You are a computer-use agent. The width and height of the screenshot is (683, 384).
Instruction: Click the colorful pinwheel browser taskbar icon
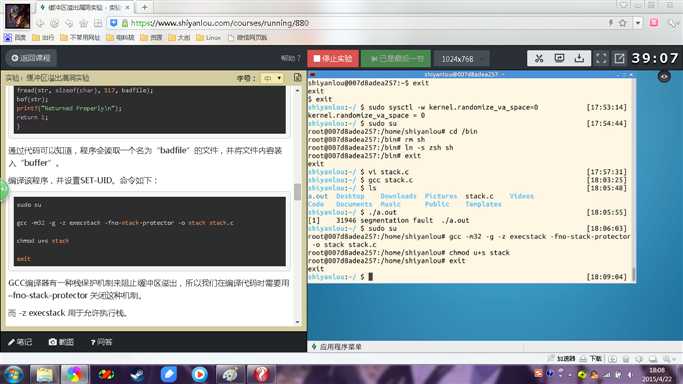point(74,375)
